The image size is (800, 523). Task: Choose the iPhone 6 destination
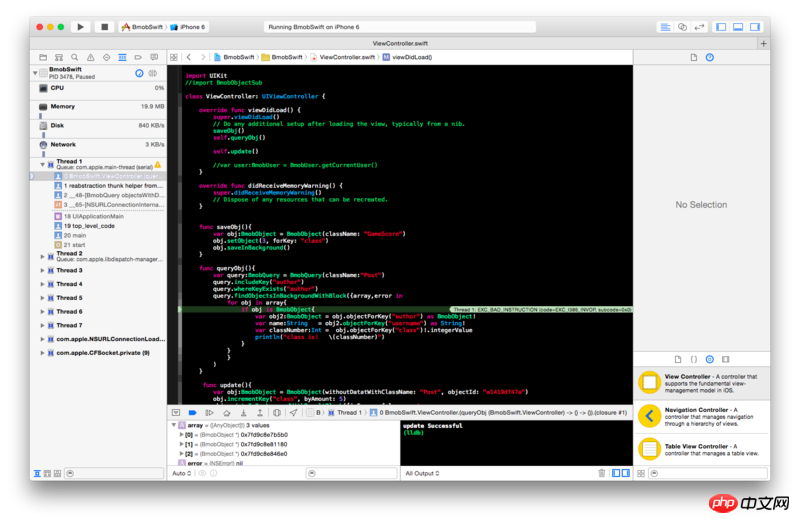tap(188, 27)
